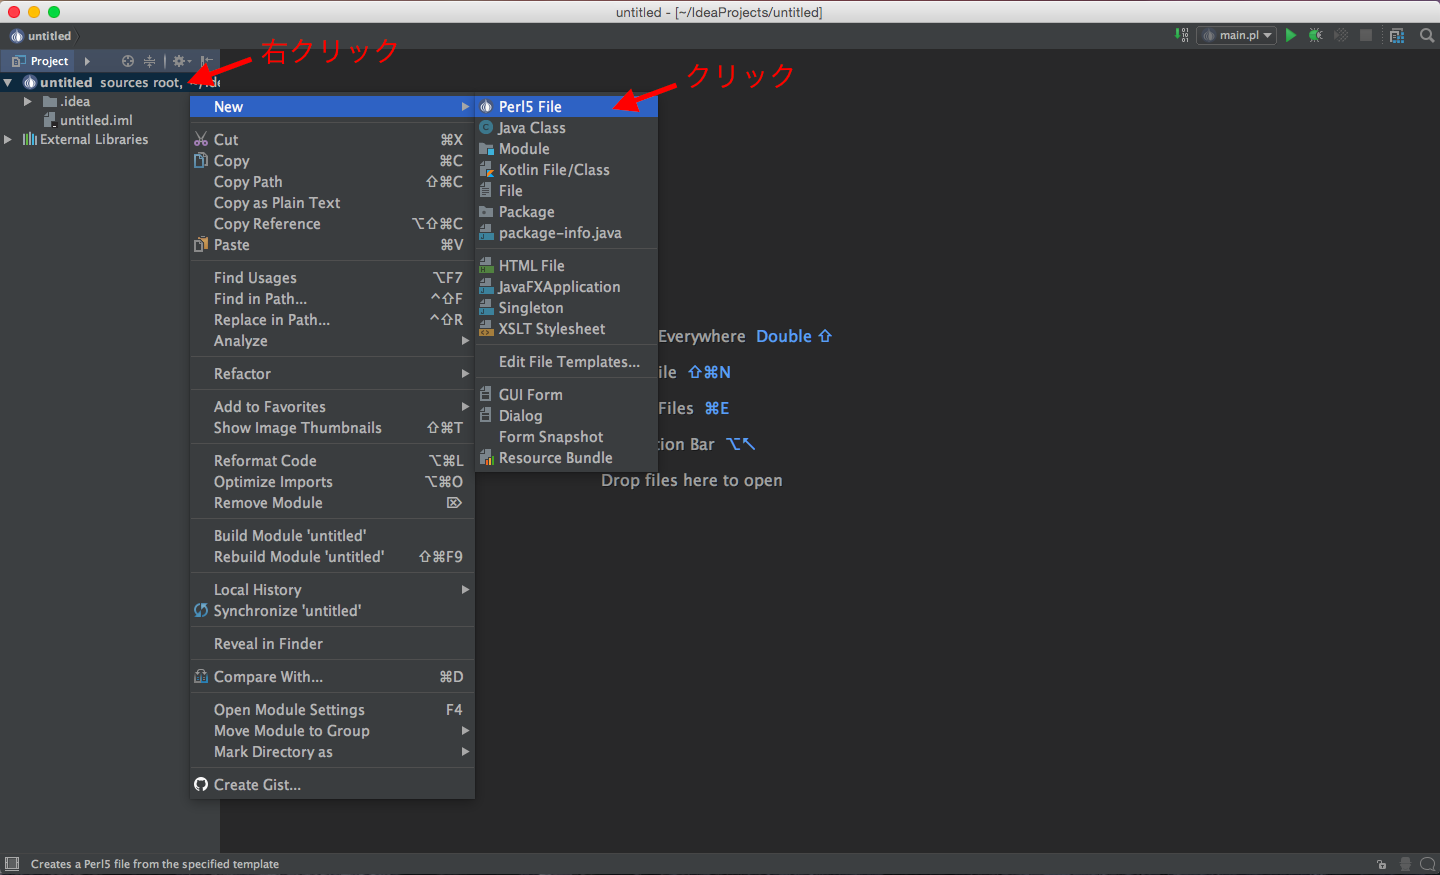Expand the .idea folder arrow
1440x875 pixels.
28,102
